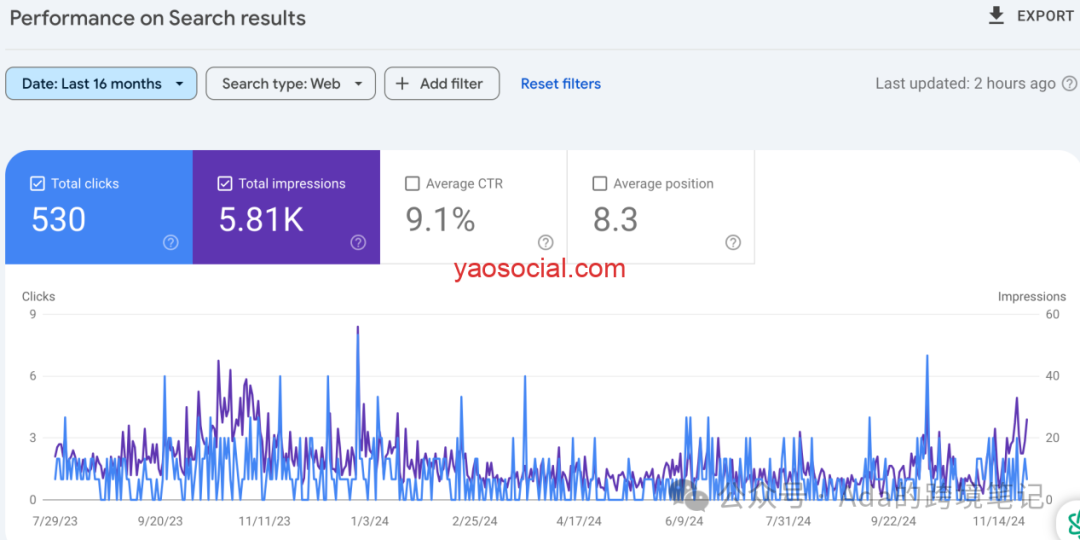This screenshot has height=540, width=1080.
Task: Click help icon on Total clicks card
Action: pos(171,242)
